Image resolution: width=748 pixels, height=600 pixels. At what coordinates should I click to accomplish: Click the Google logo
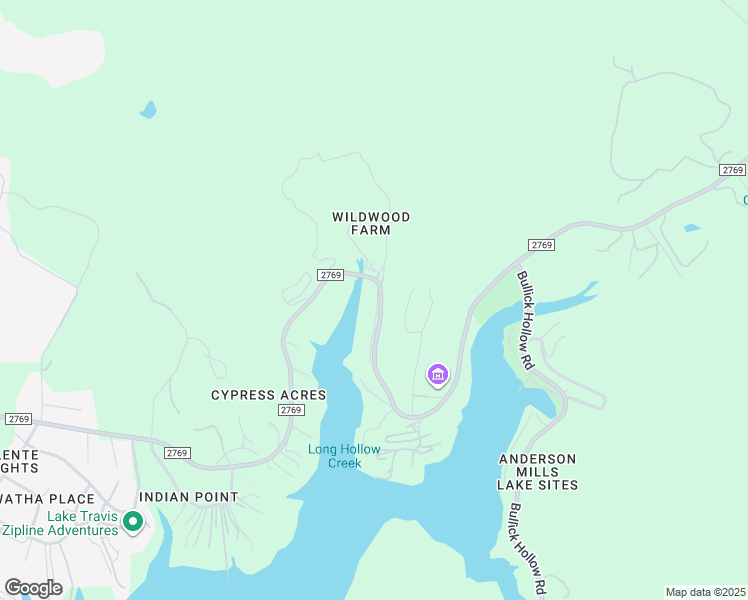tap(33, 588)
